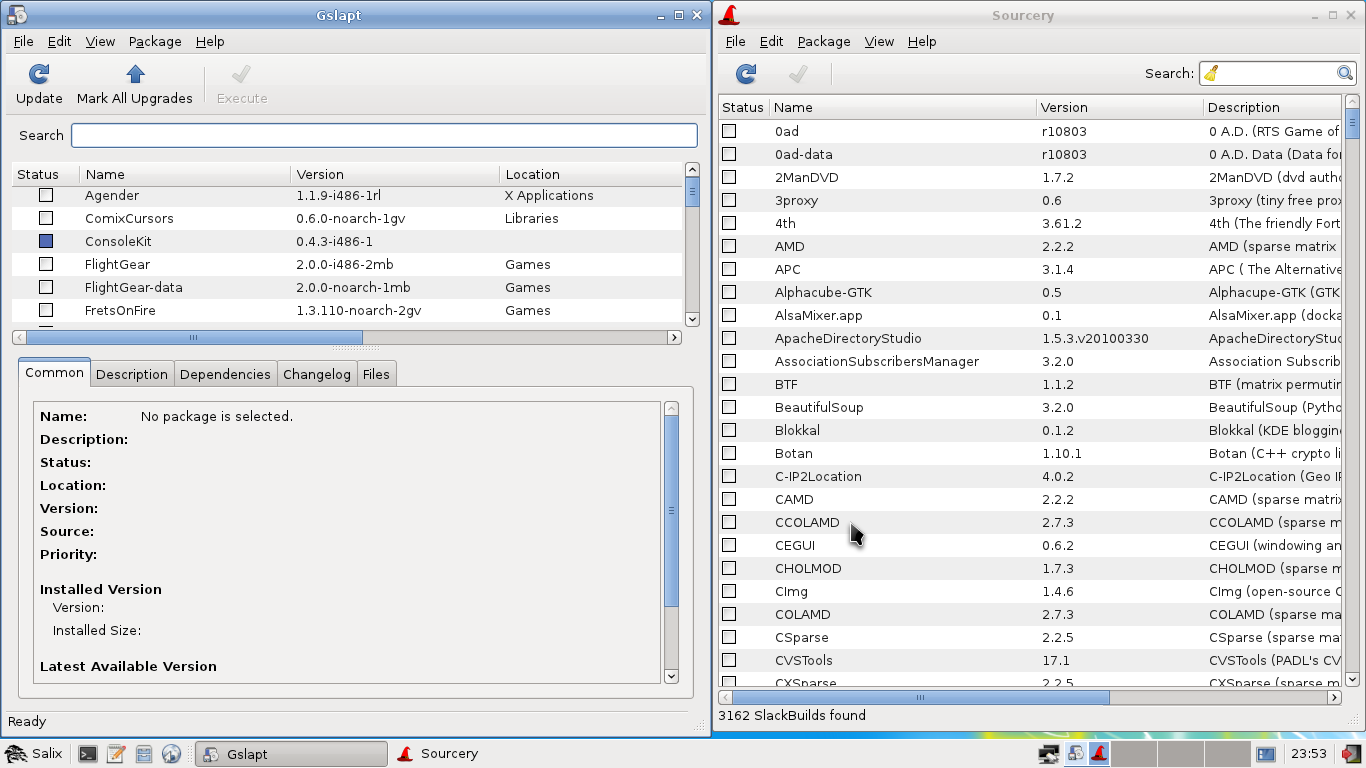The width and height of the screenshot is (1366, 768).
Task: Click the refresh SlackBuilds icon in Sourcery
Action: tap(744, 73)
